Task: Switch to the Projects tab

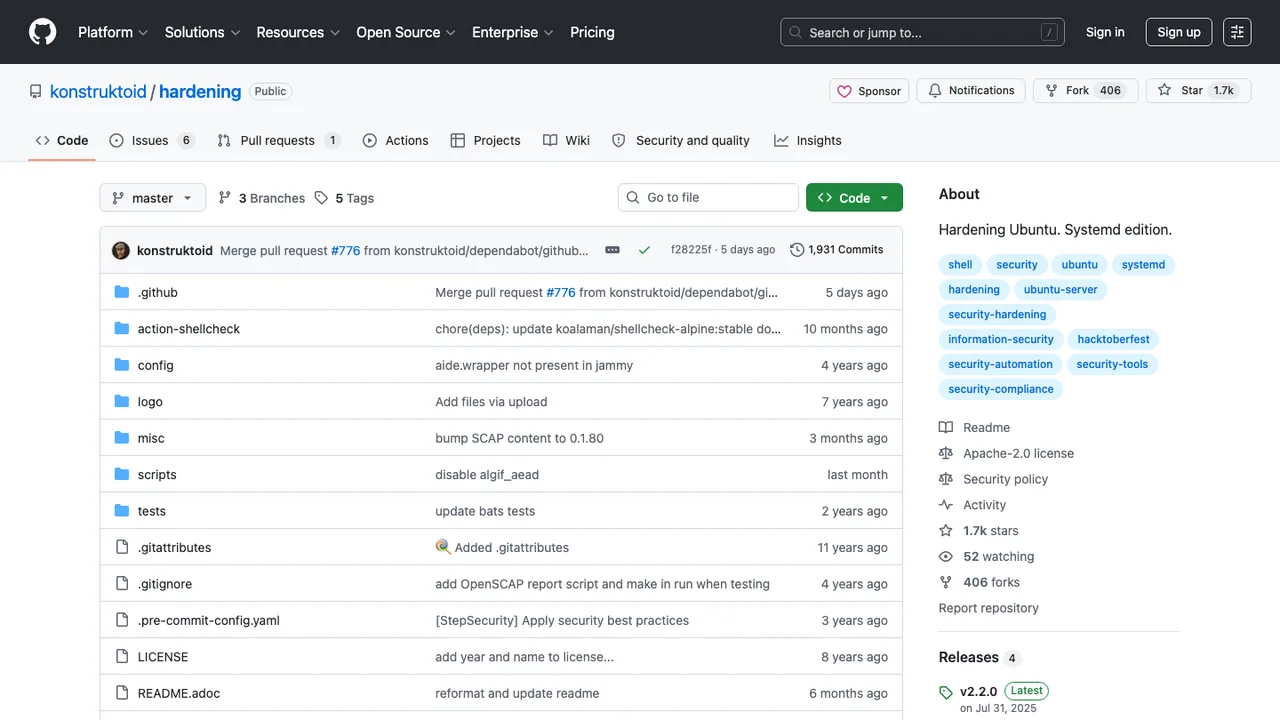Action: [x=486, y=141]
